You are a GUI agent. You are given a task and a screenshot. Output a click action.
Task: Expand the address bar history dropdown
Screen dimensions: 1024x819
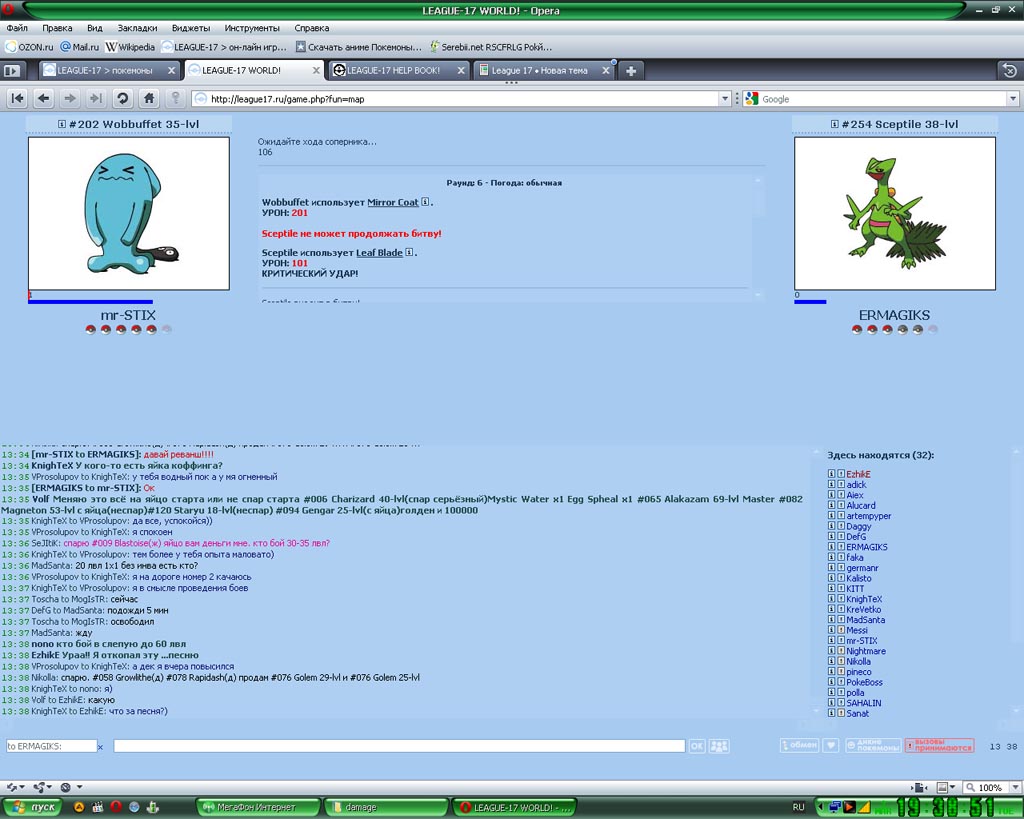(x=724, y=99)
